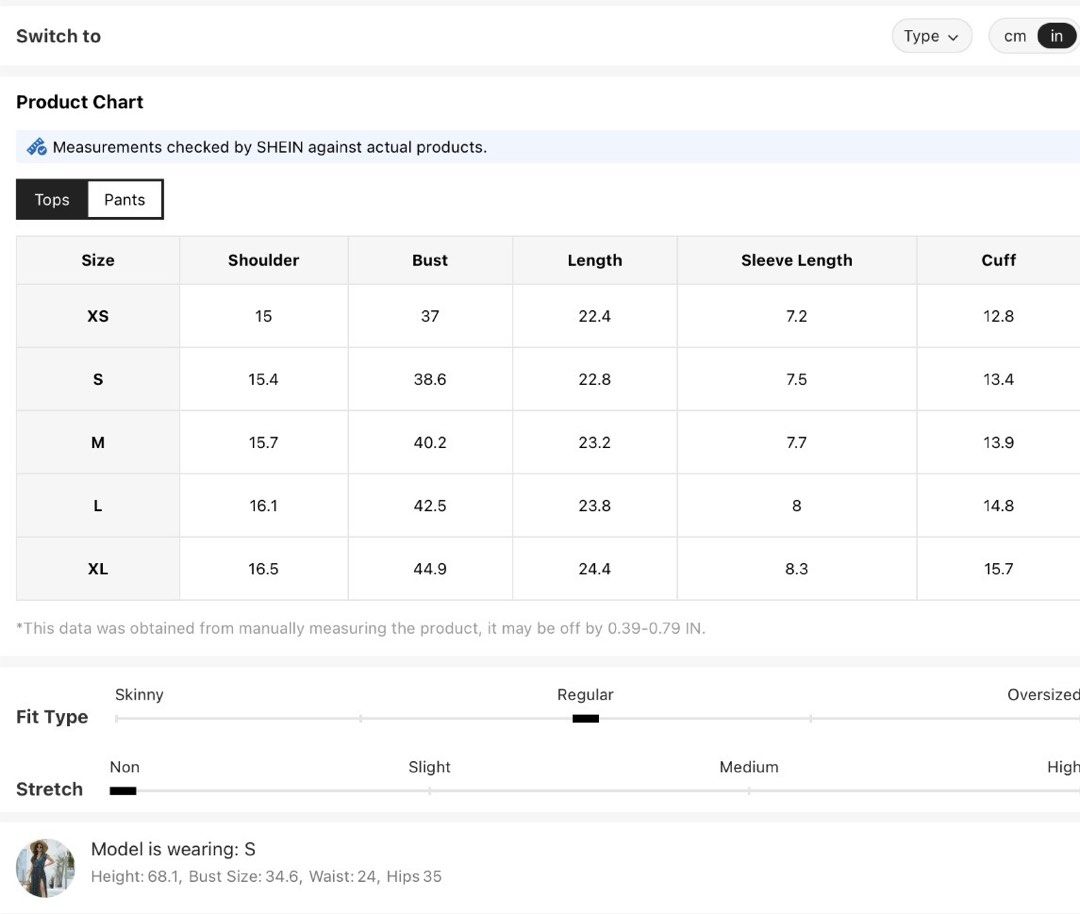This screenshot has height=914, width=1080.
Task: Click the Cuff column header
Action: click(998, 260)
